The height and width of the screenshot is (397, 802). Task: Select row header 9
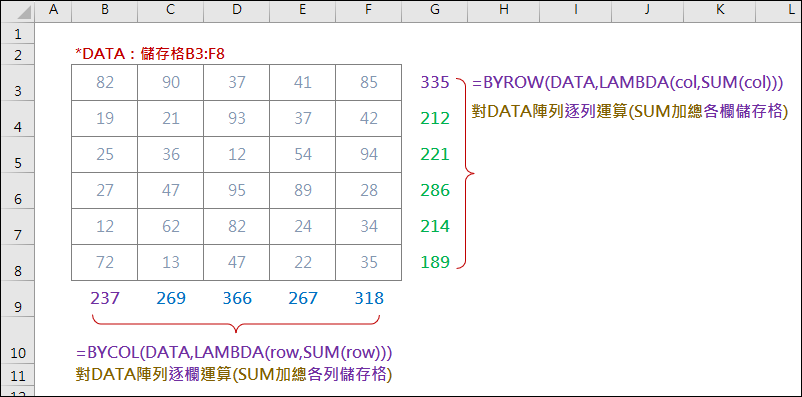[17, 298]
